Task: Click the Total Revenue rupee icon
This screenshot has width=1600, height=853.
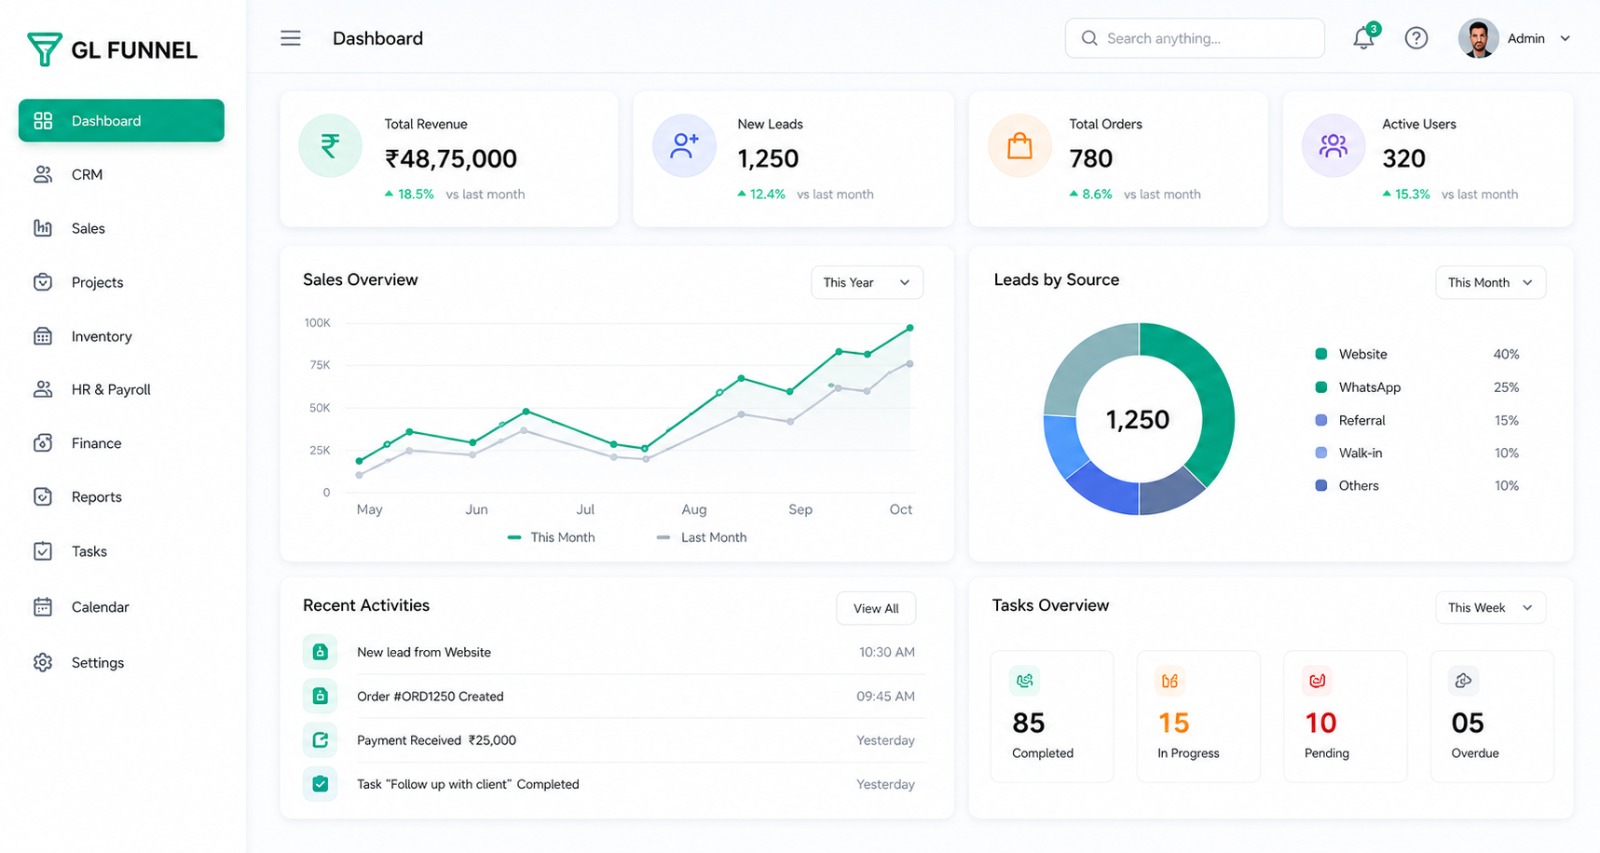Action: [330, 146]
